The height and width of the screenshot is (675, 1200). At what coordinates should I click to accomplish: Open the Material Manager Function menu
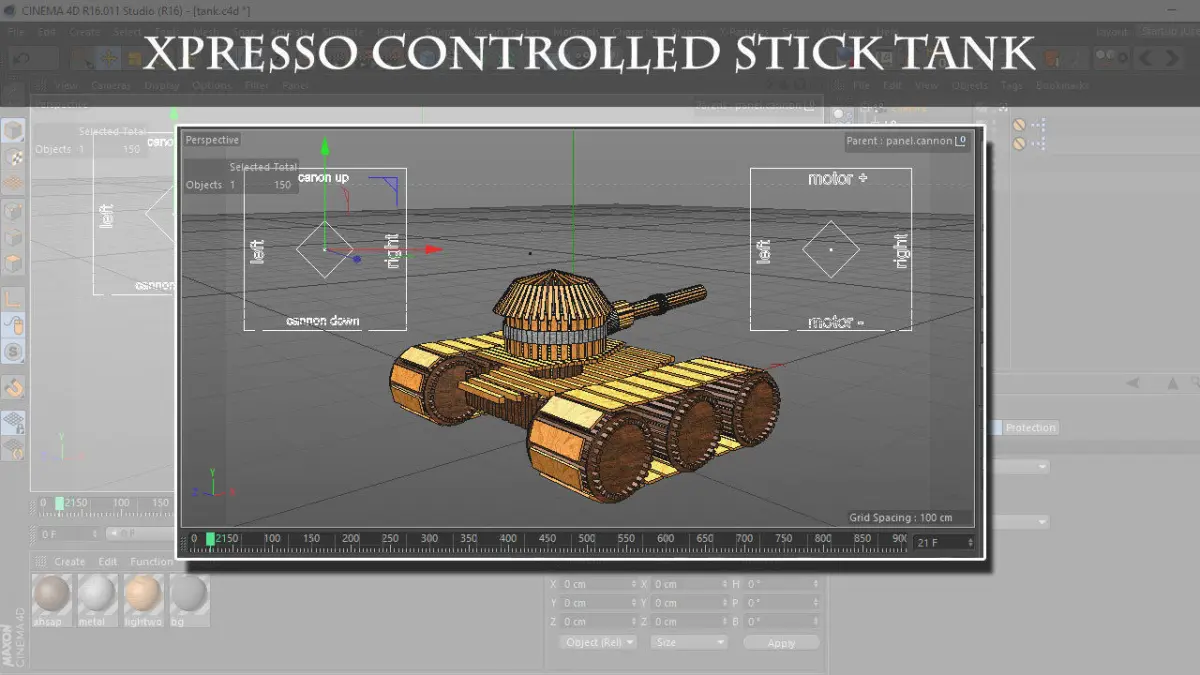click(151, 562)
